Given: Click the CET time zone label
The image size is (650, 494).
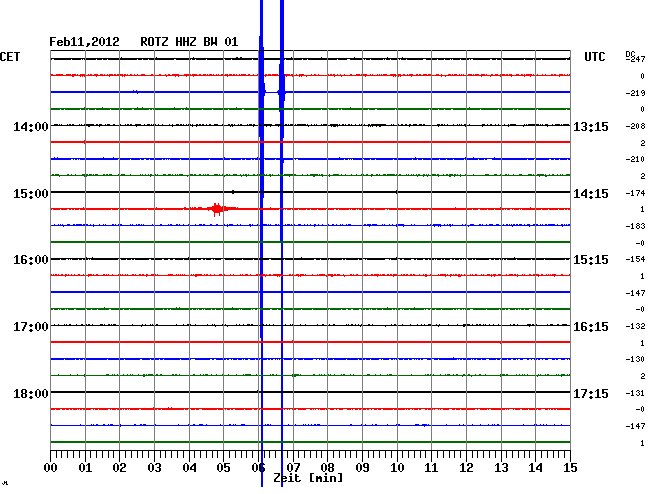Looking at the screenshot, I should [x=10, y=57].
